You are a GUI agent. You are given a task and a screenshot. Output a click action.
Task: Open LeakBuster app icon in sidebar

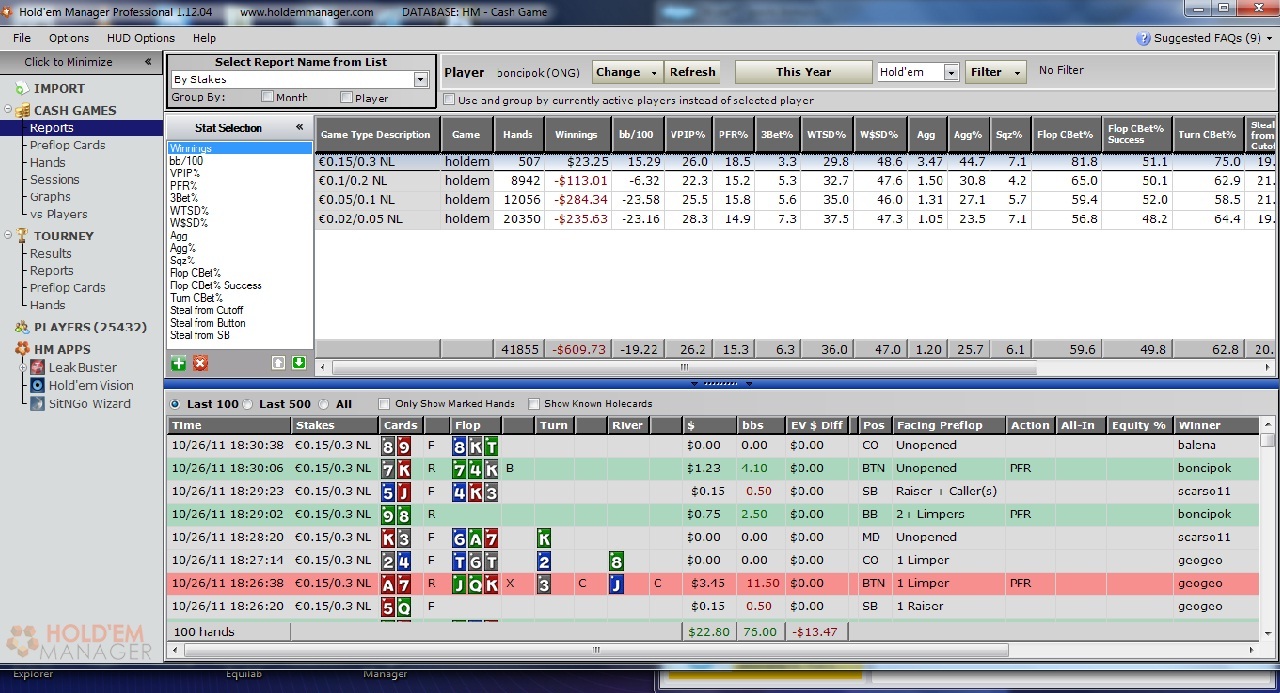(x=38, y=368)
